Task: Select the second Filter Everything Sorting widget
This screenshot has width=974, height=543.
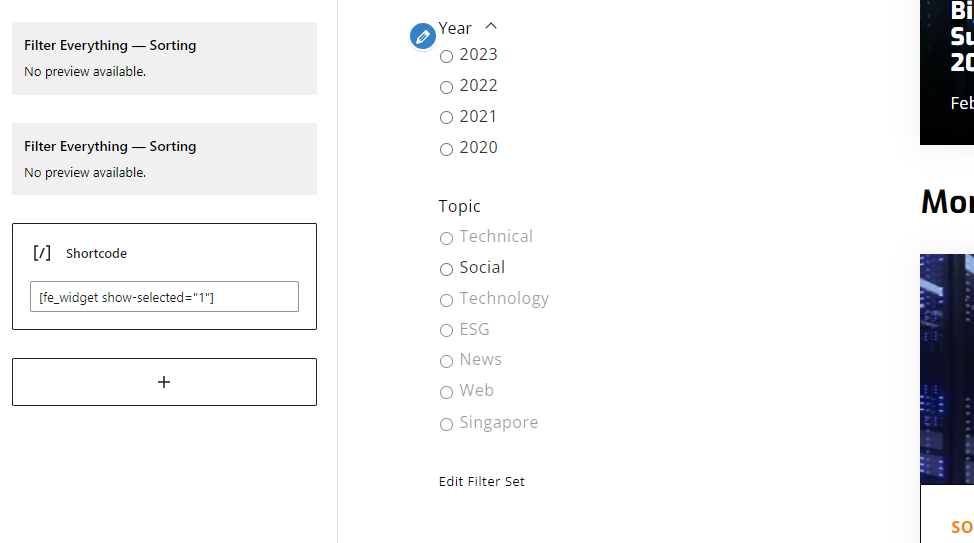Action: tap(164, 159)
